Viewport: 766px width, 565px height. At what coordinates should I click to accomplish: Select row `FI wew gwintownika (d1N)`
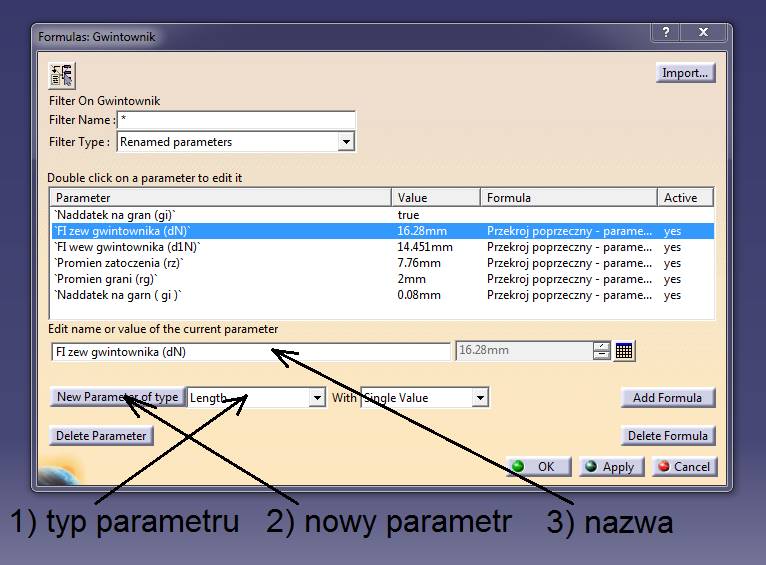click(382, 247)
